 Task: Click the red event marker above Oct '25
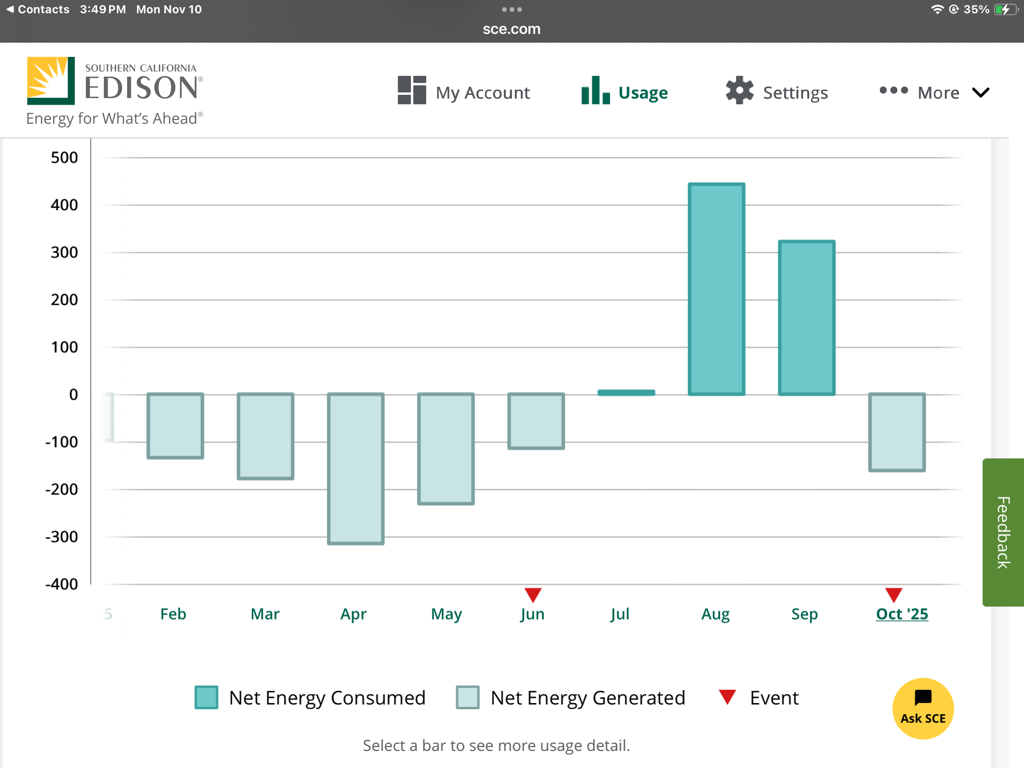coord(893,595)
